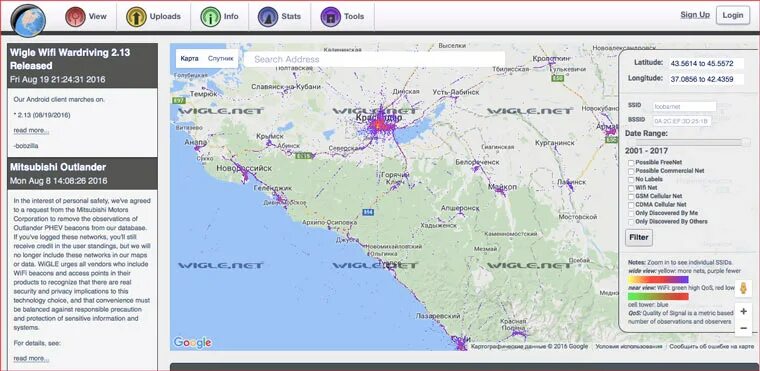Click the near view QoS gradient legend
This screenshot has height=371, width=760.
click(658, 296)
